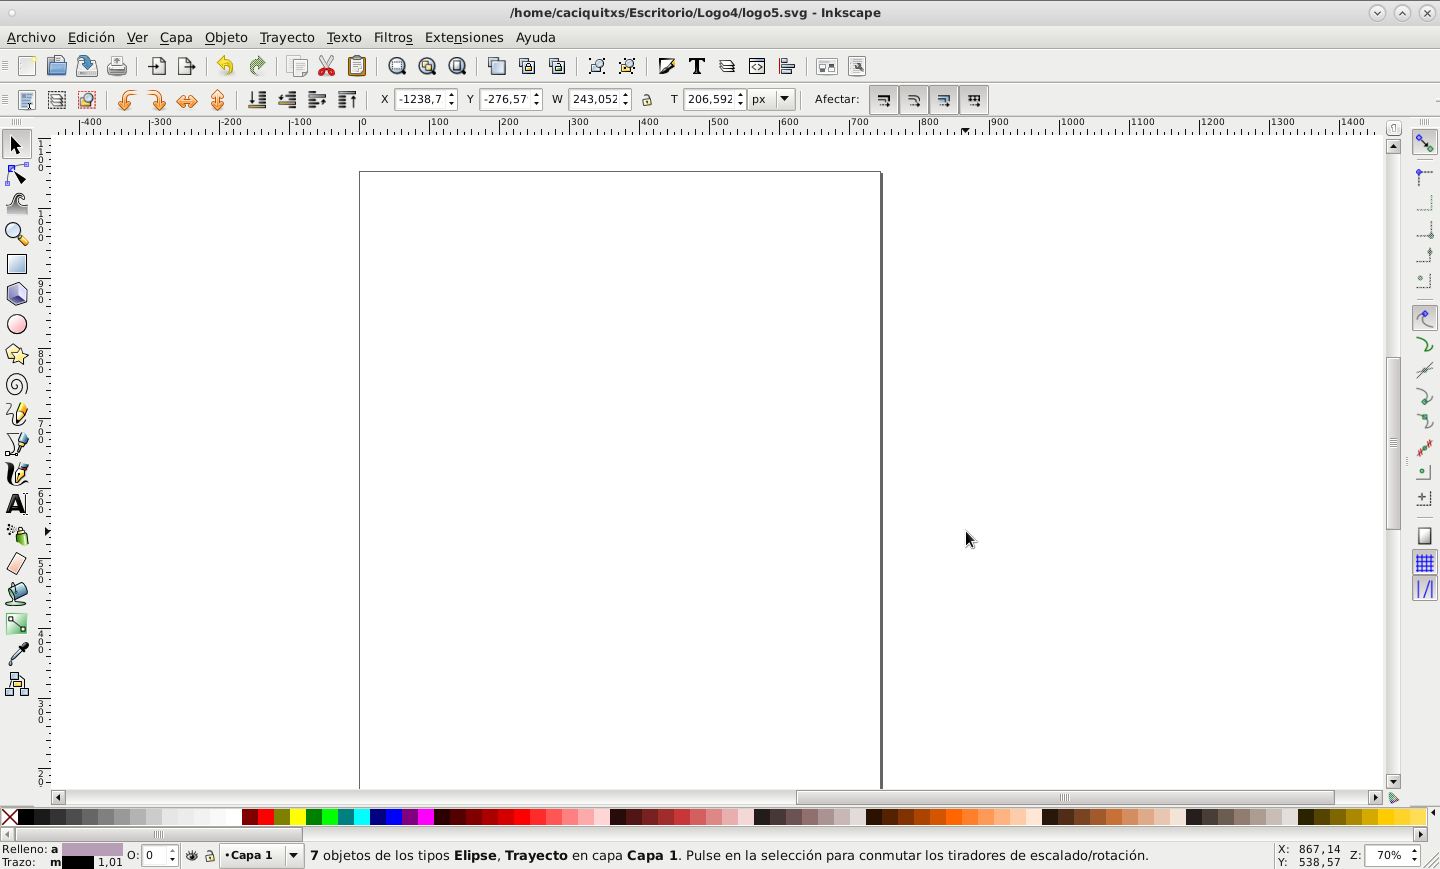The height and width of the screenshot is (869, 1440).
Task: Group the selected objects
Action: point(597,66)
